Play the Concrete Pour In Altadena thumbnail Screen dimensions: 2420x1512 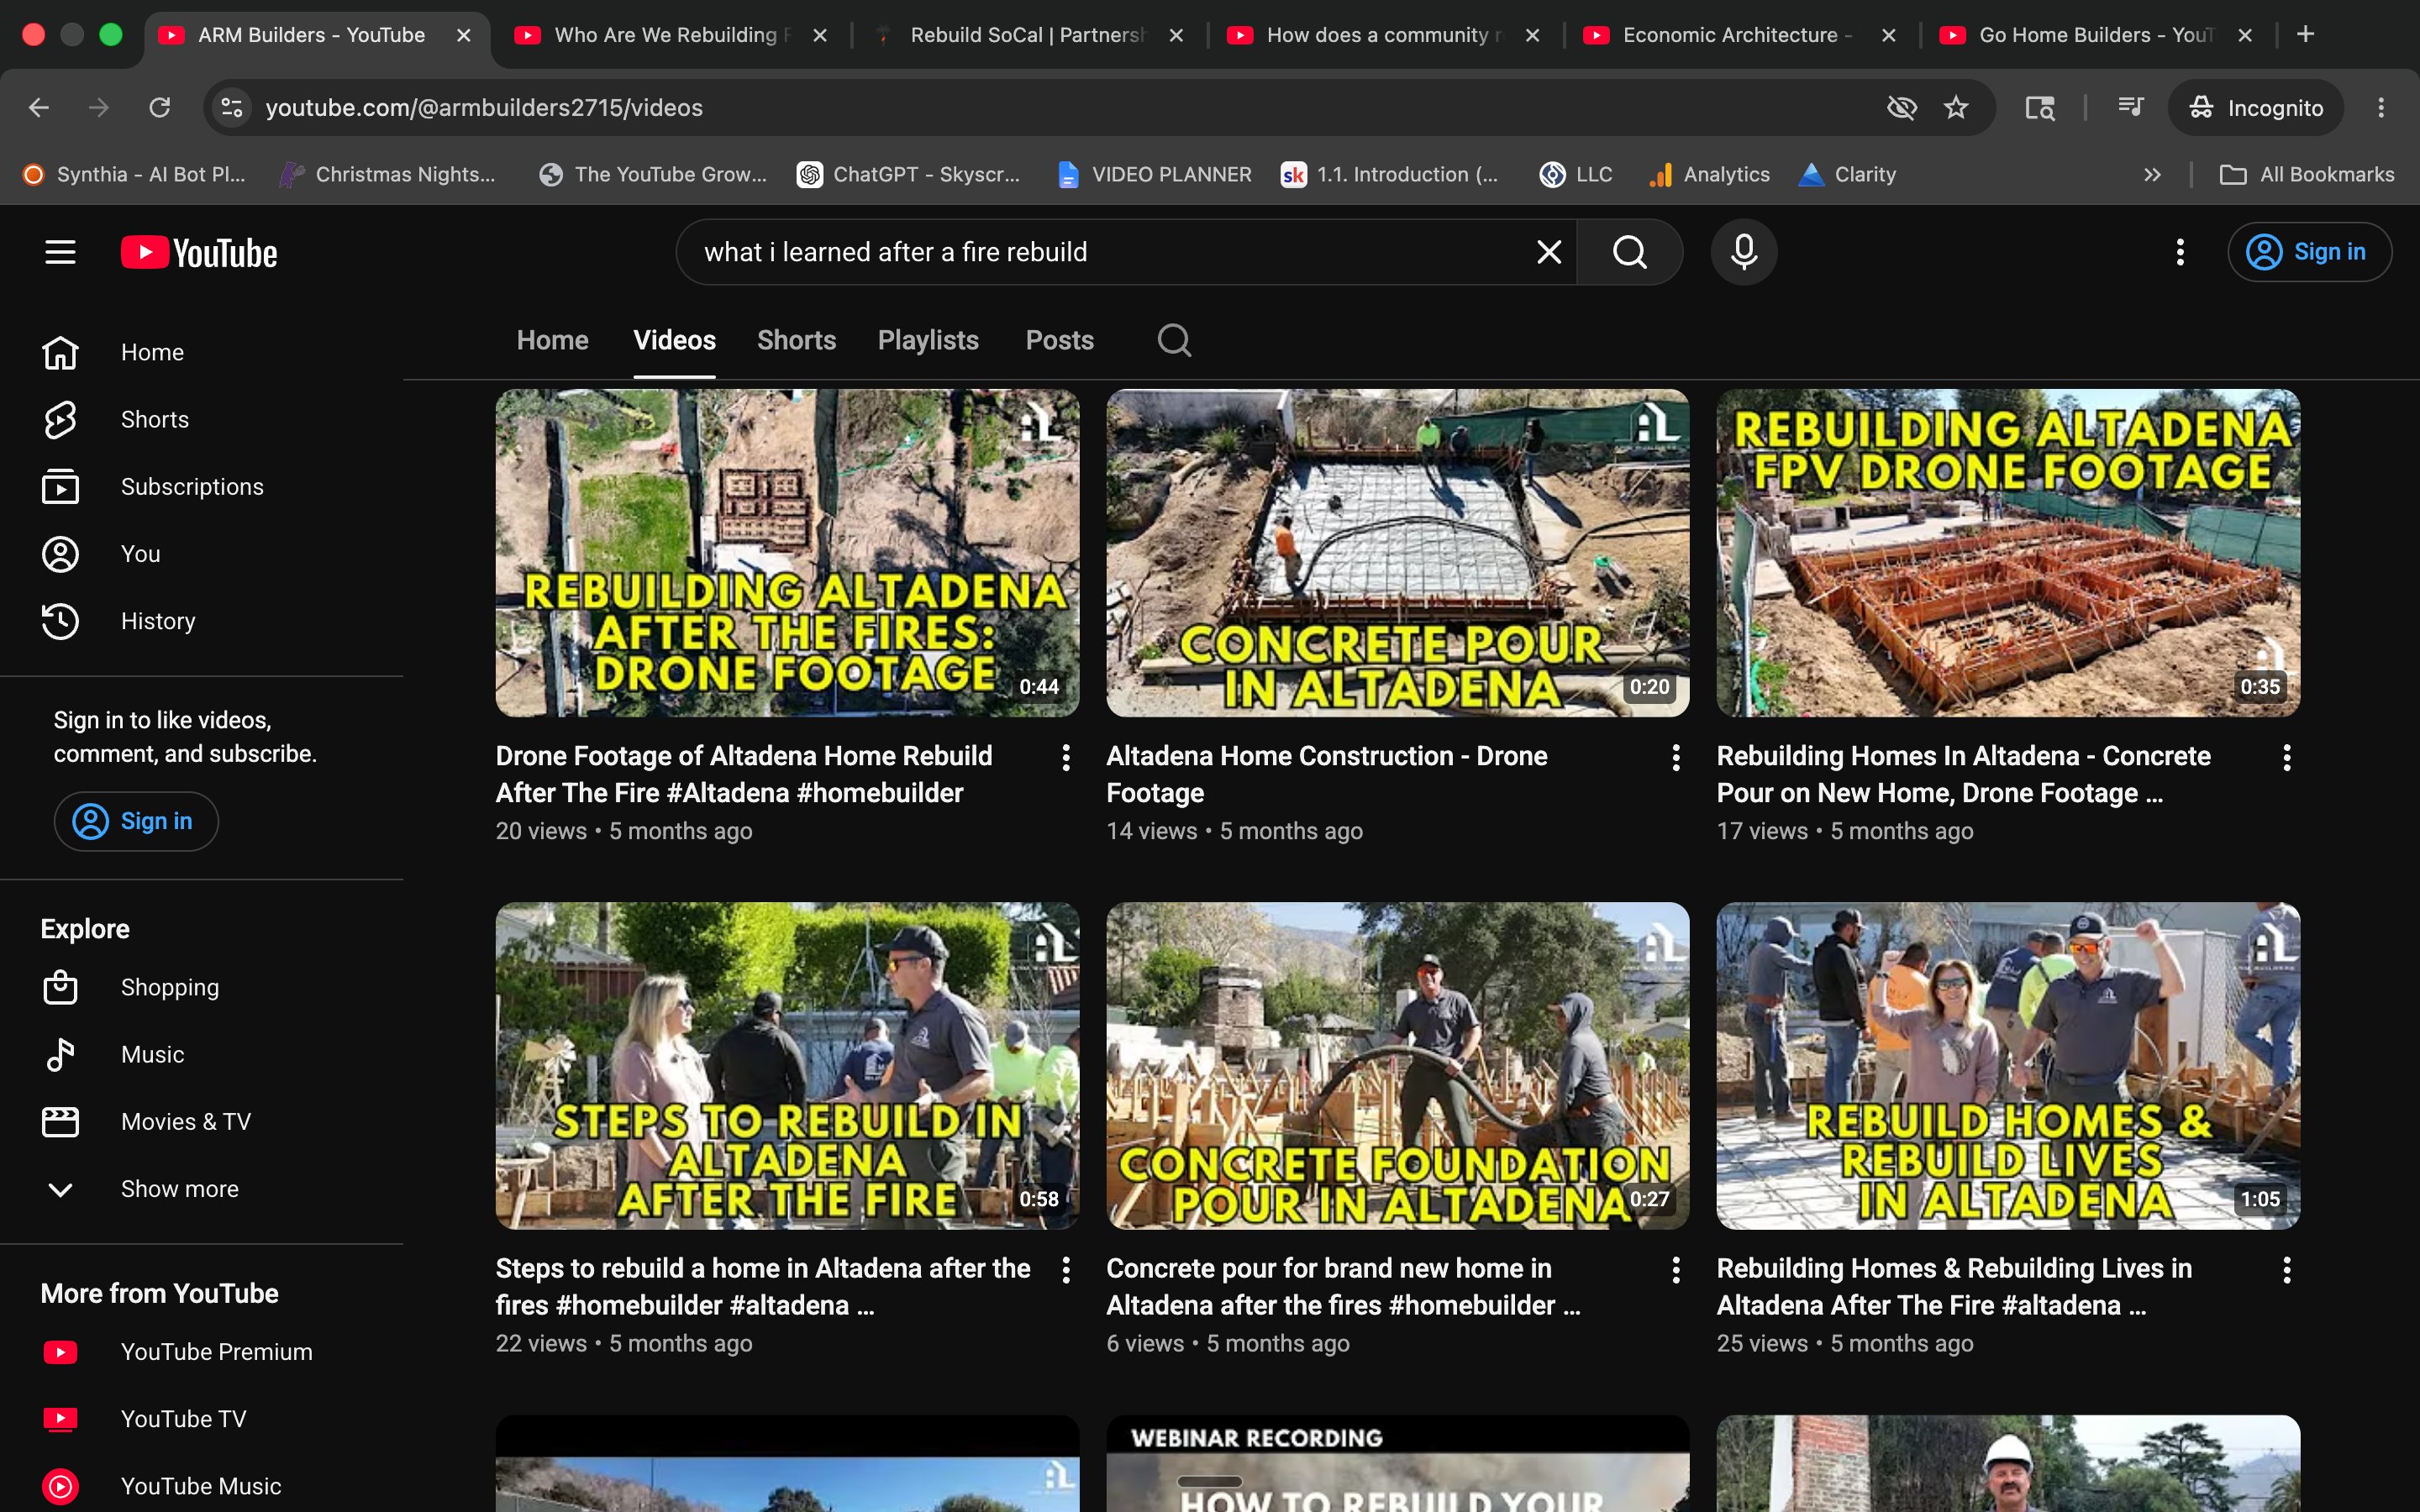coord(1397,553)
